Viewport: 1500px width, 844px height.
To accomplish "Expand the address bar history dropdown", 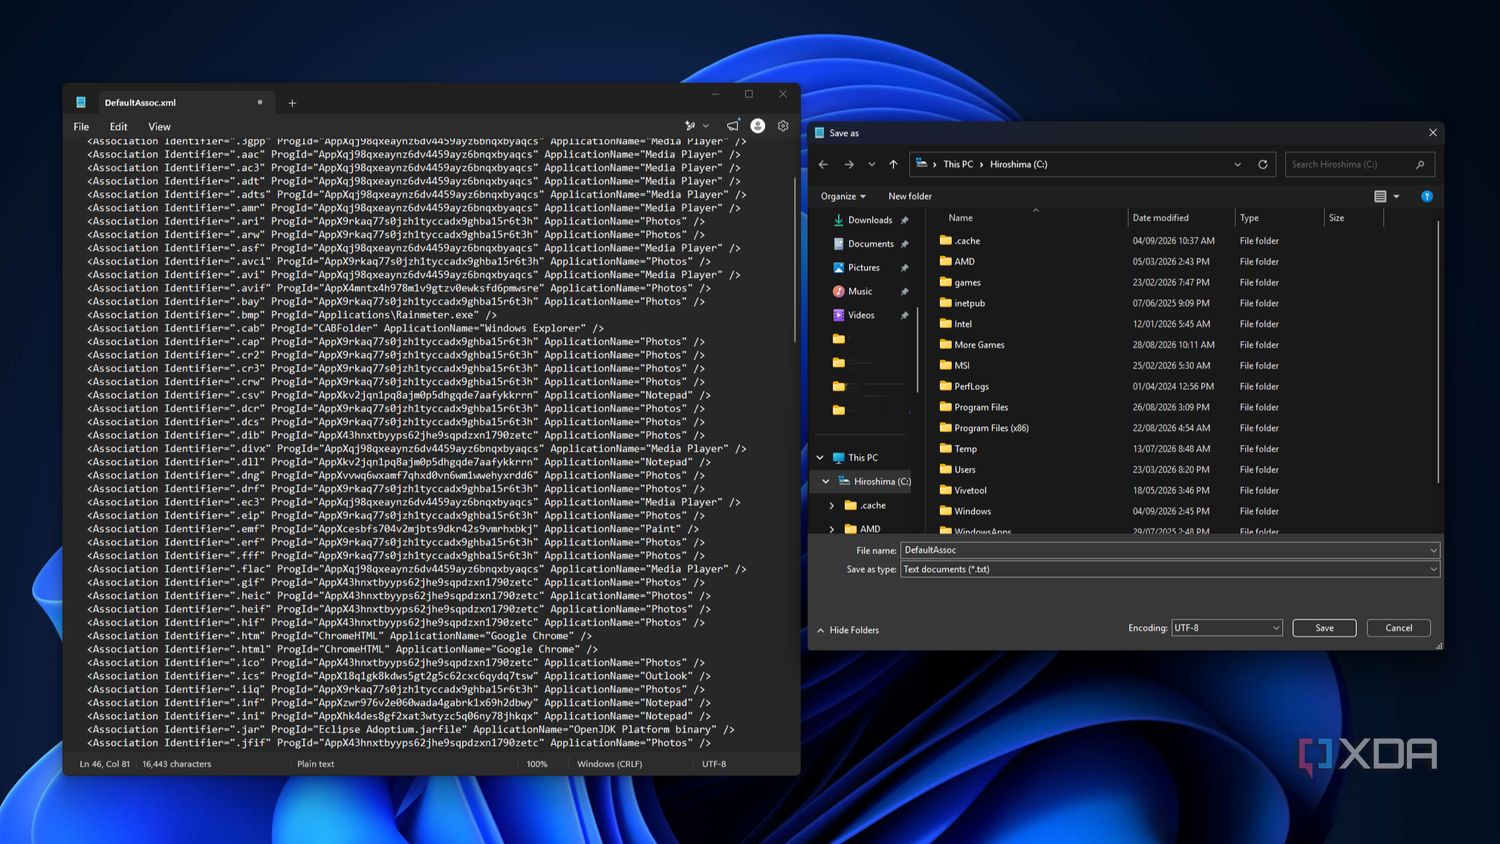I will click(x=1238, y=164).
